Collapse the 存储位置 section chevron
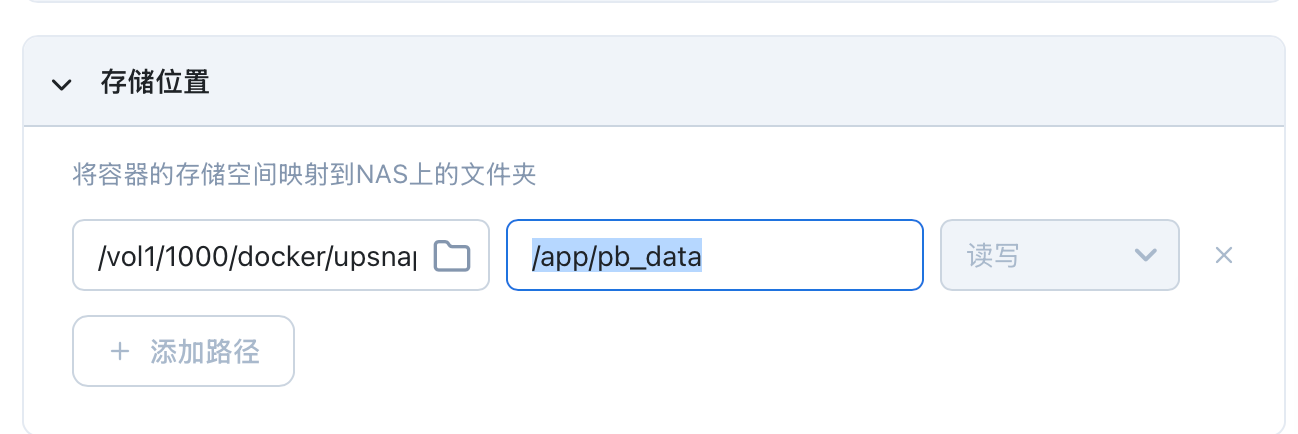The height and width of the screenshot is (434, 1298). (62, 84)
